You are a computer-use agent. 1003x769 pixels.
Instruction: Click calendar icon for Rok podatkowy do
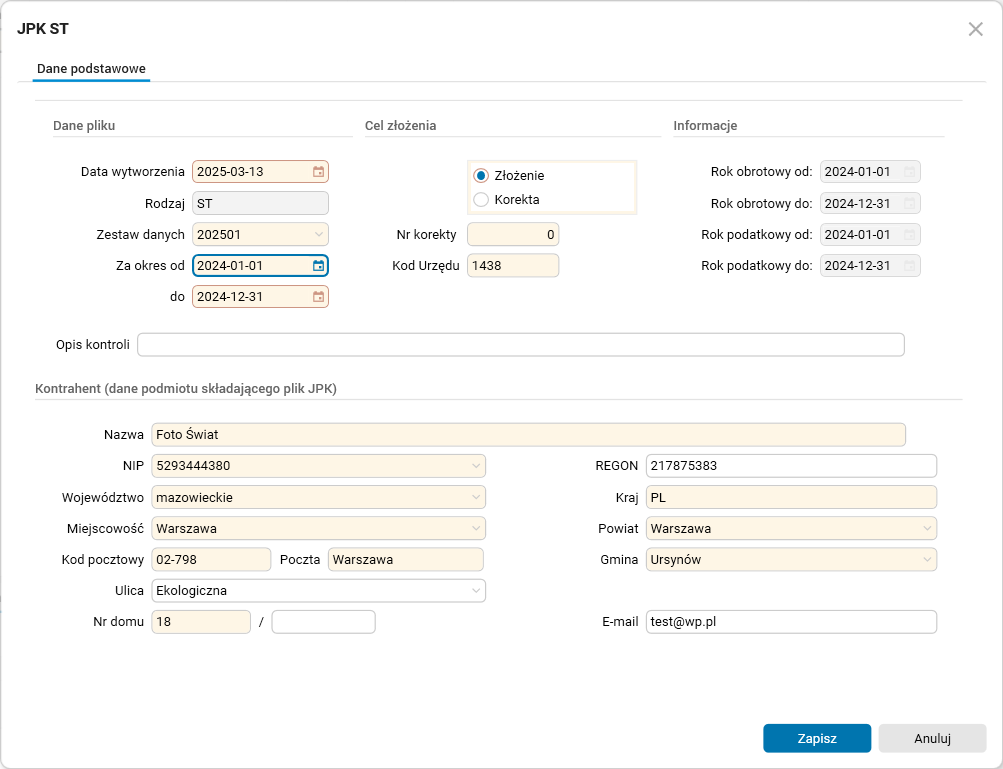(909, 266)
